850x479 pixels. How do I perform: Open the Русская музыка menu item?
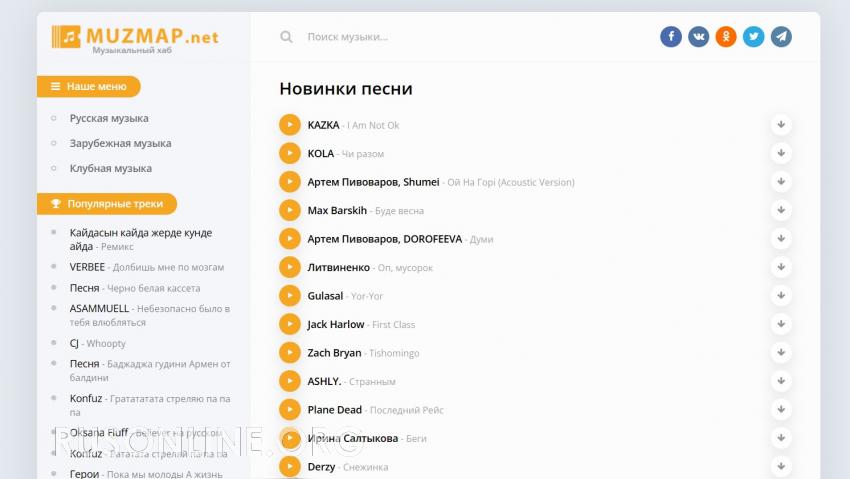coord(109,118)
